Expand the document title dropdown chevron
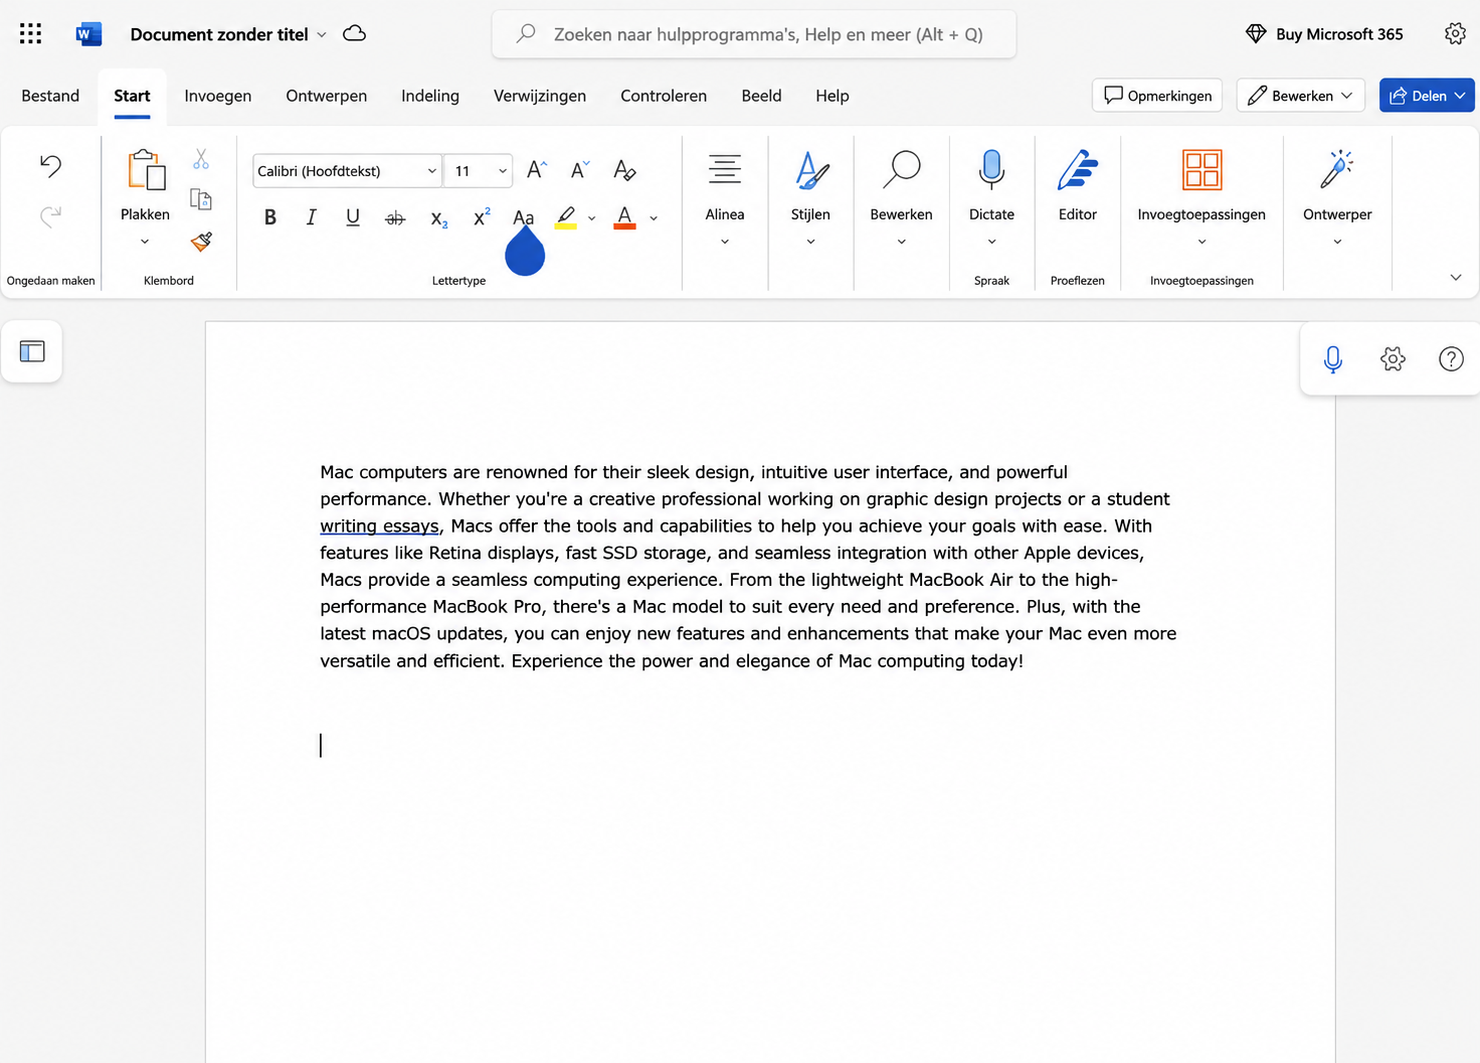The width and height of the screenshot is (1480, 1063). click(322, 35)
